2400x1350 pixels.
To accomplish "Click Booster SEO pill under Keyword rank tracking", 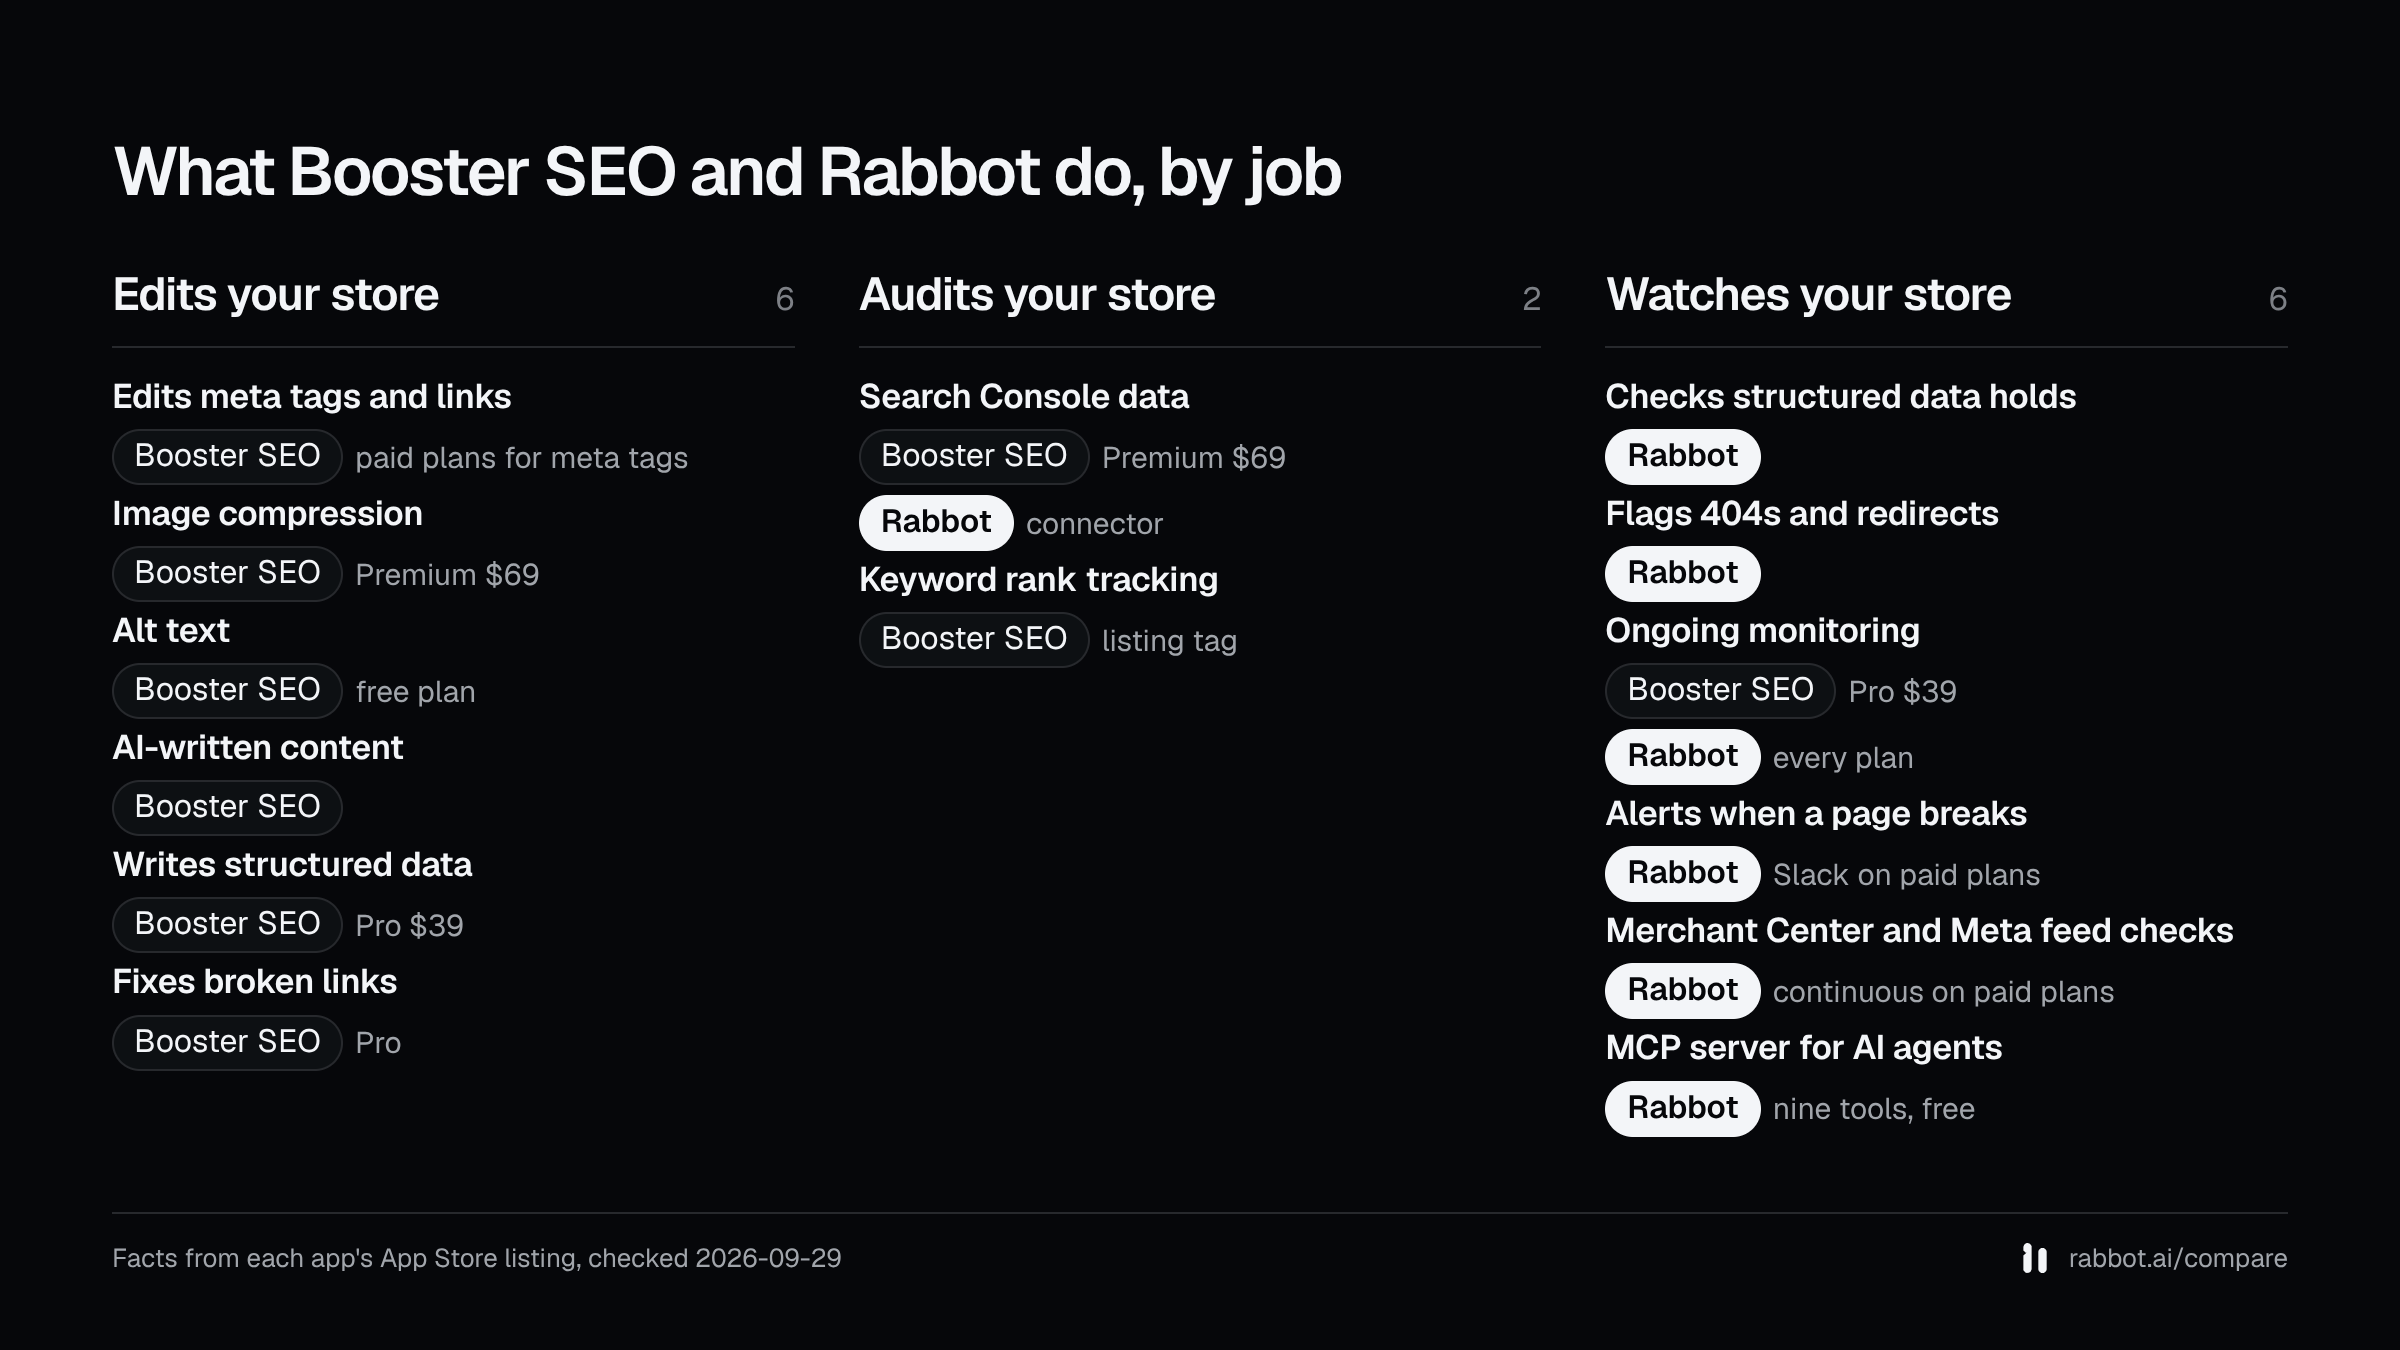I will point(974,639).
